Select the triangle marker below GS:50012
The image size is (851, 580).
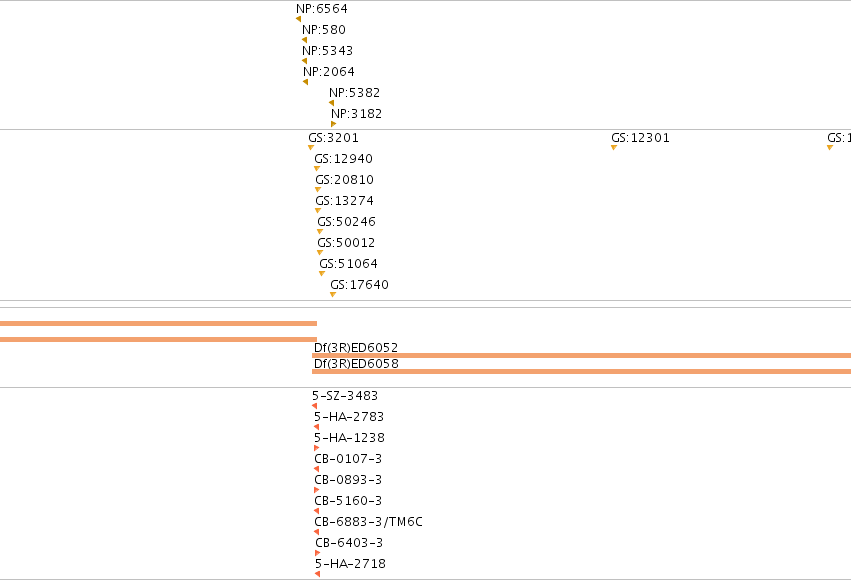(x=320, y=253)
